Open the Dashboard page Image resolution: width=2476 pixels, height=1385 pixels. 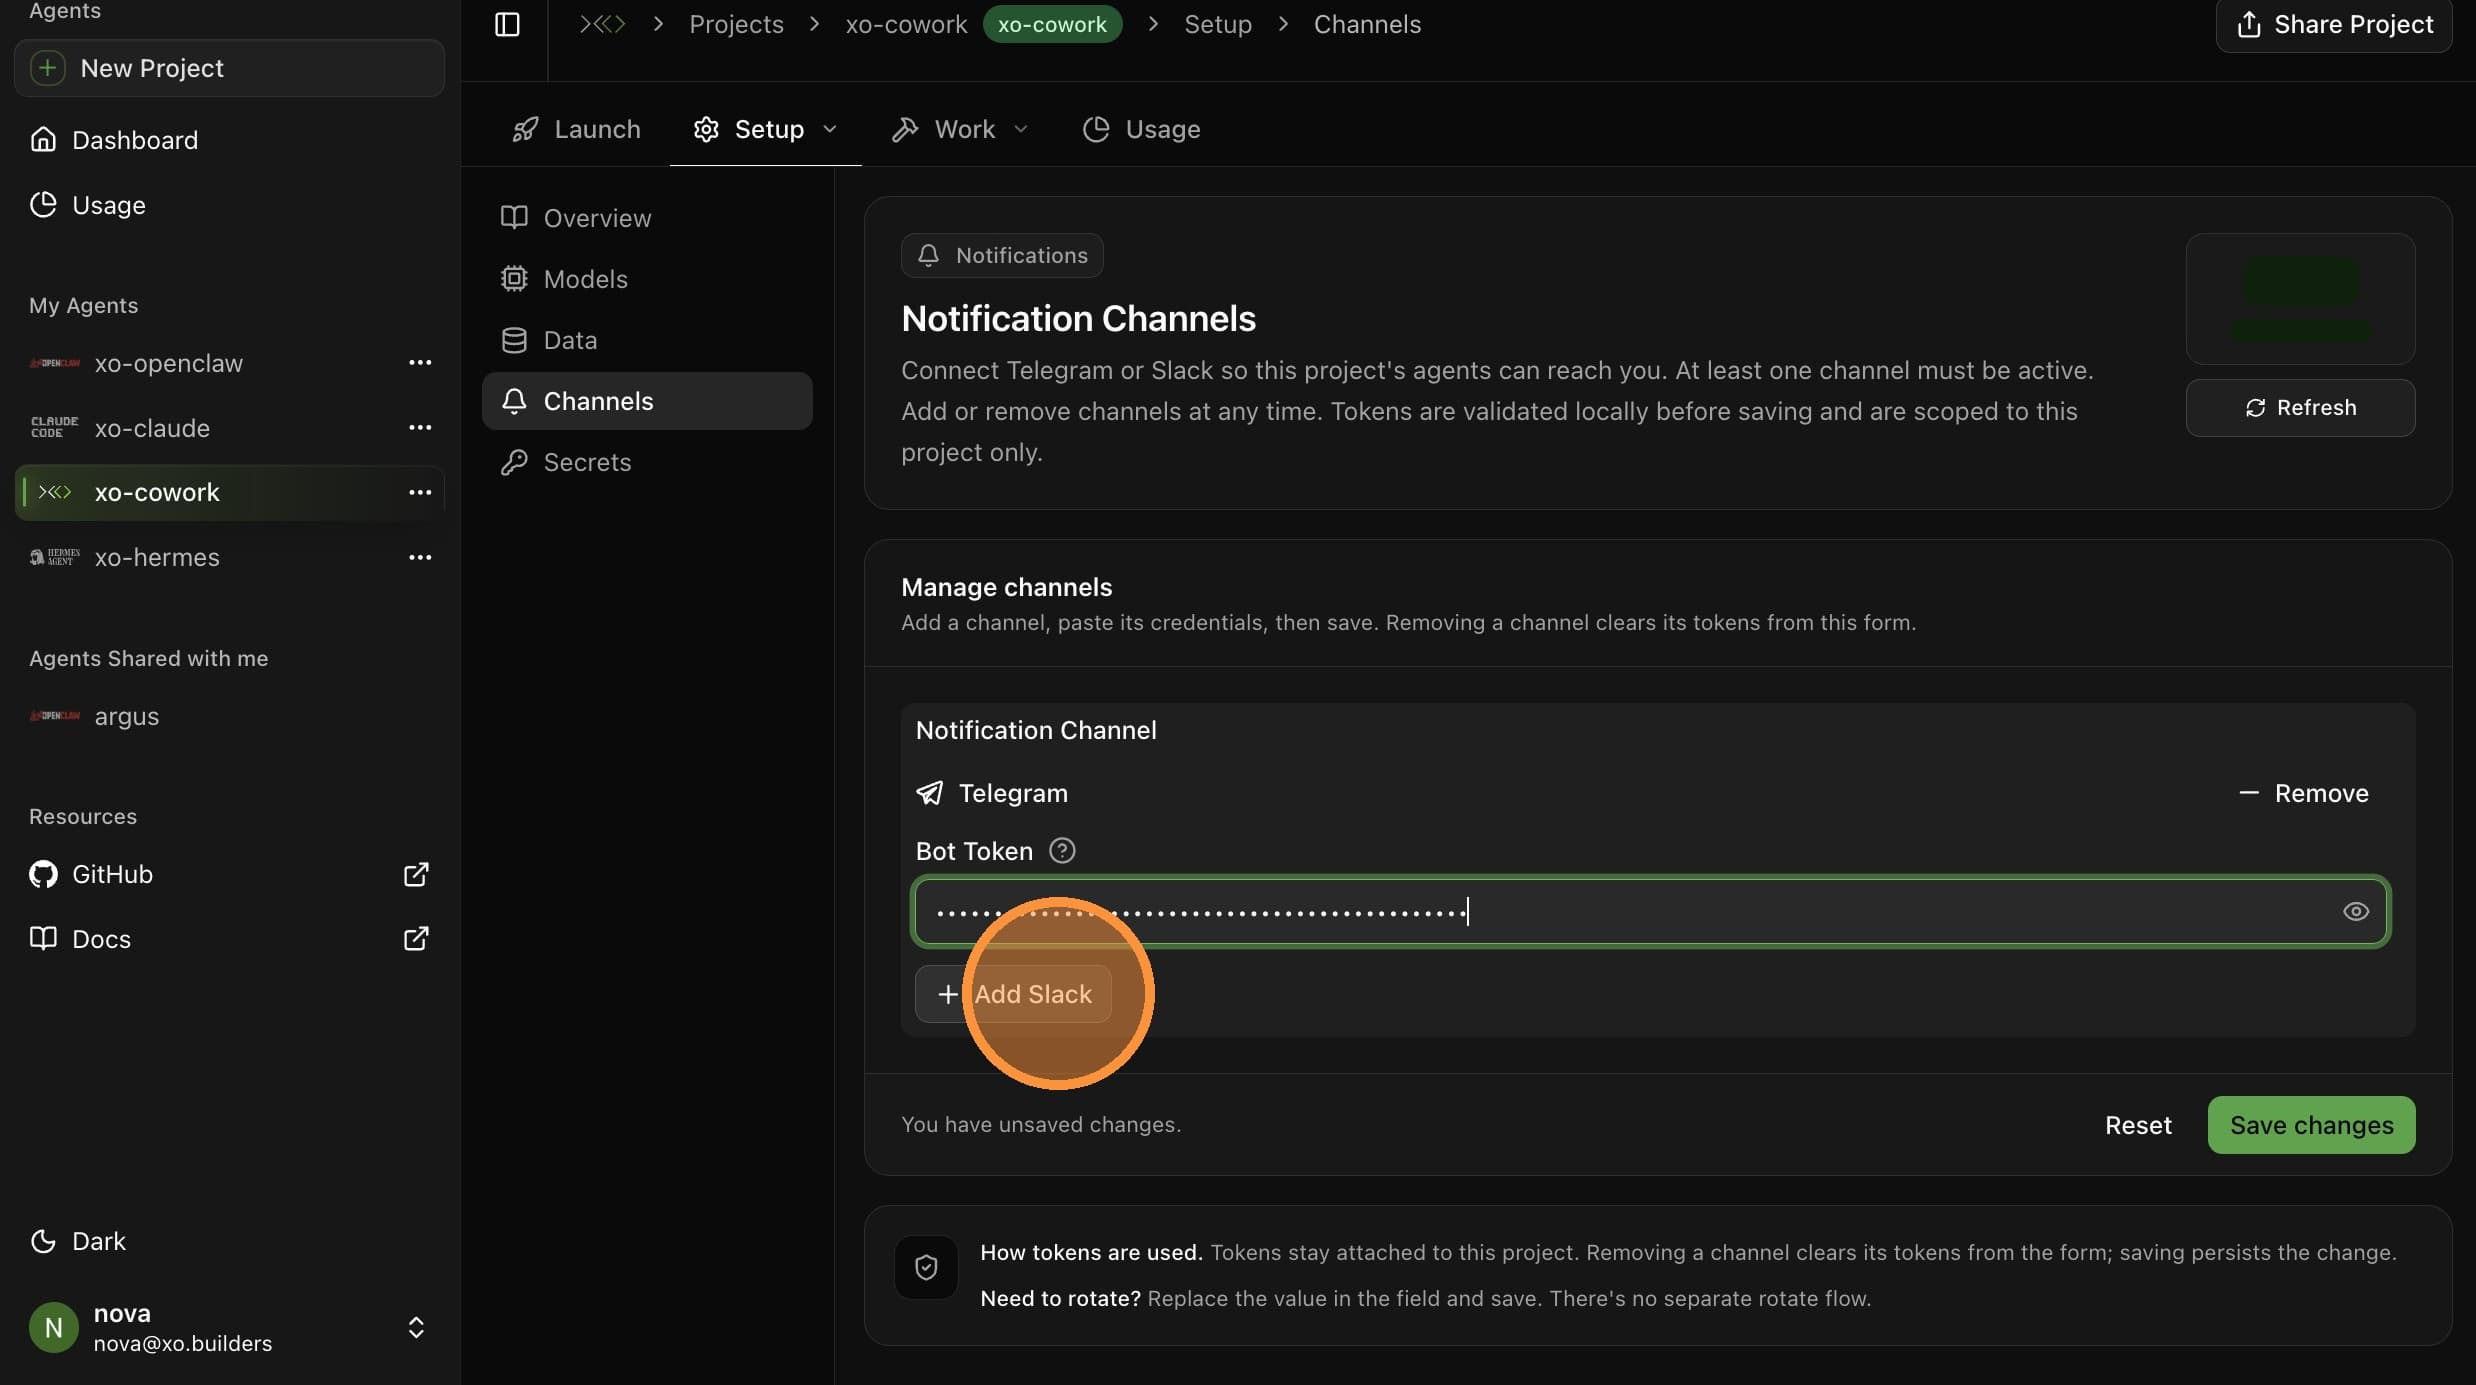(x=229, y=140)
